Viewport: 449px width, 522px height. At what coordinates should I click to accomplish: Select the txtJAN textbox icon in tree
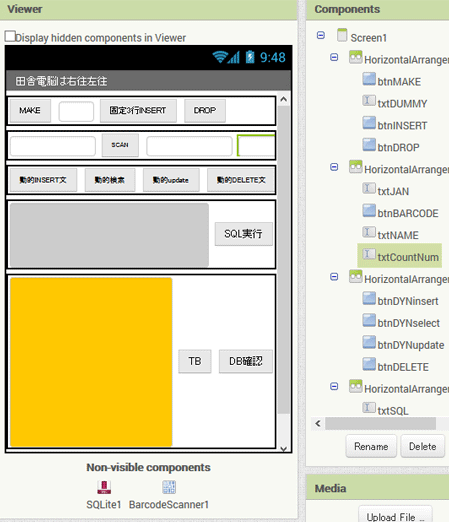369,188
